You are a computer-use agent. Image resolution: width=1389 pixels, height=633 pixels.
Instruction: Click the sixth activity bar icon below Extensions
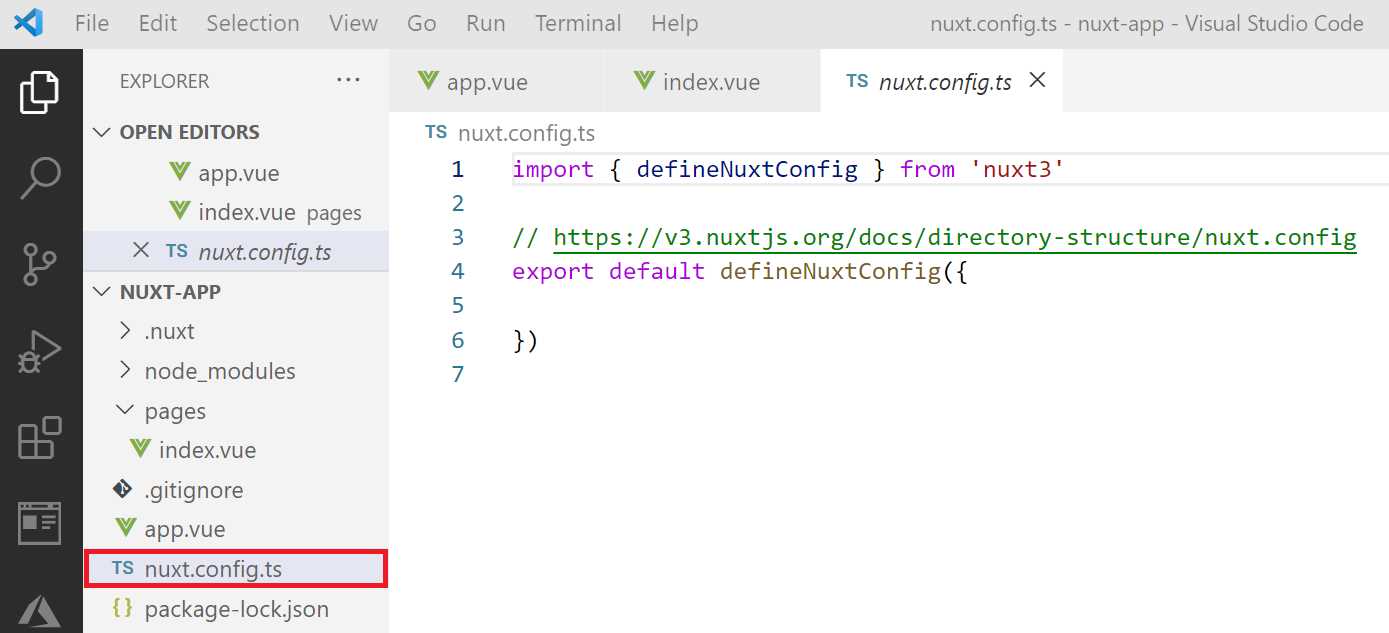tap(42, 522)
